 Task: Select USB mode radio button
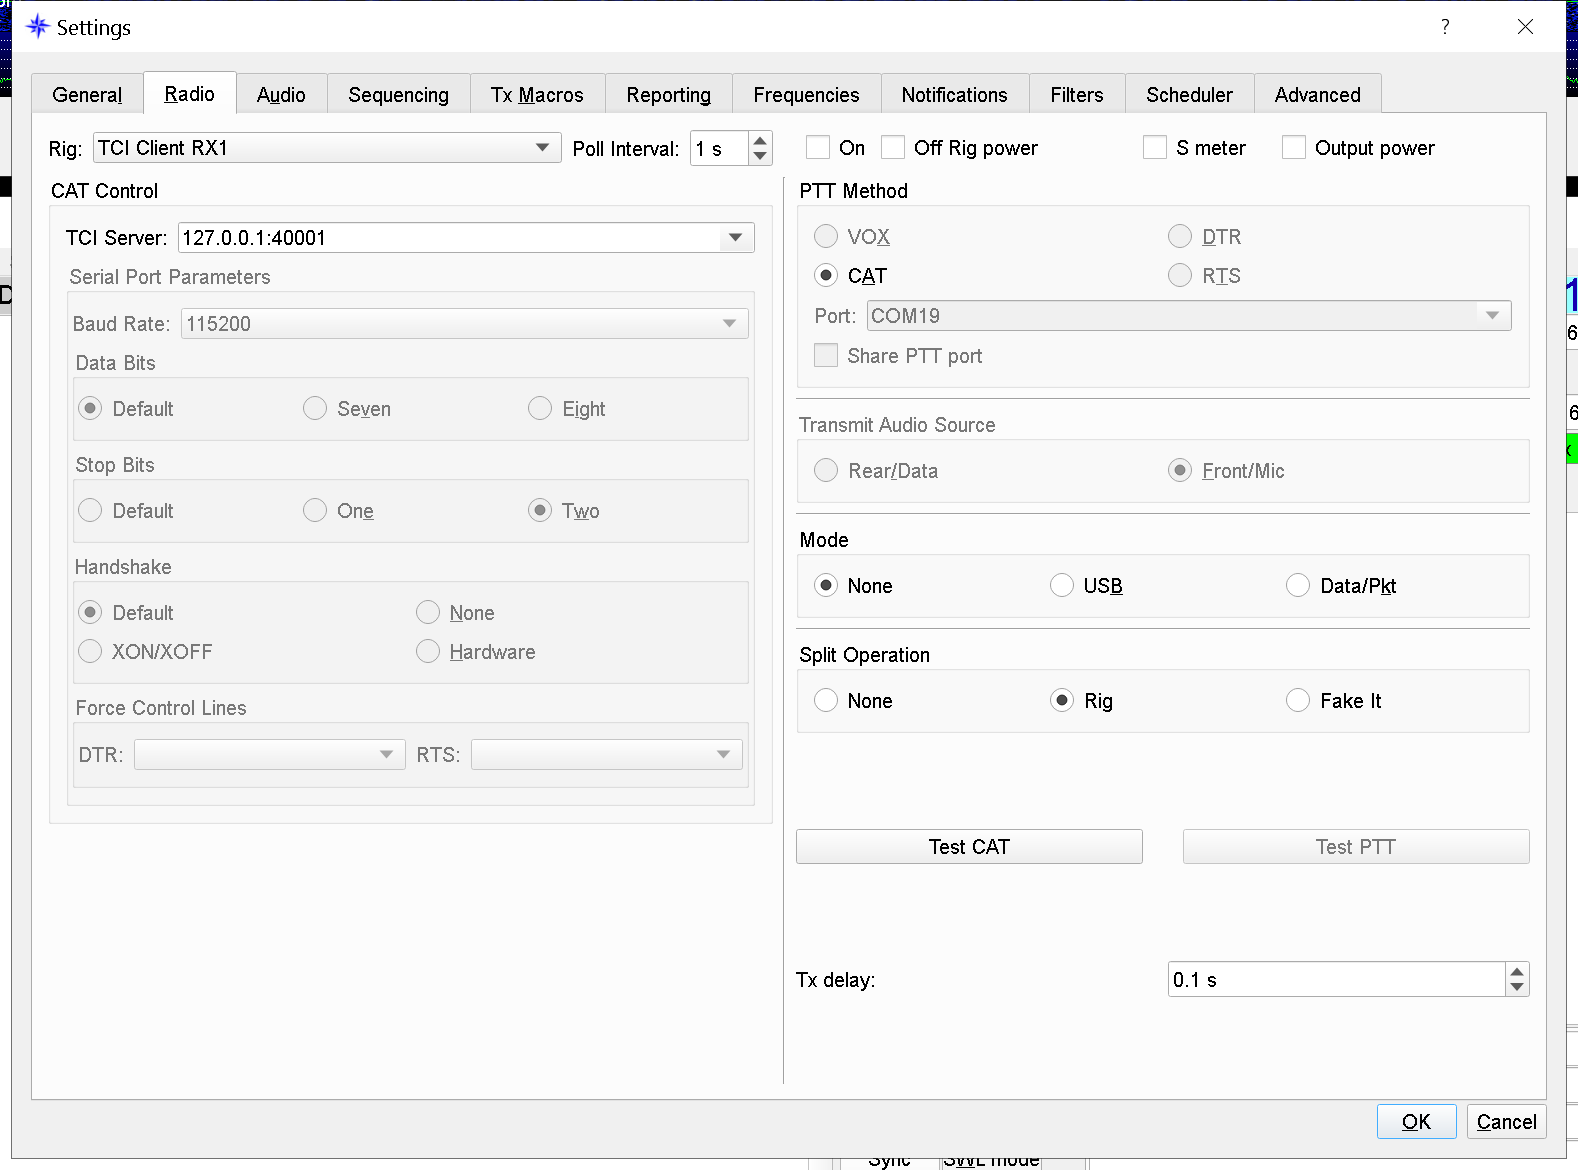[x=1062, y=586]
